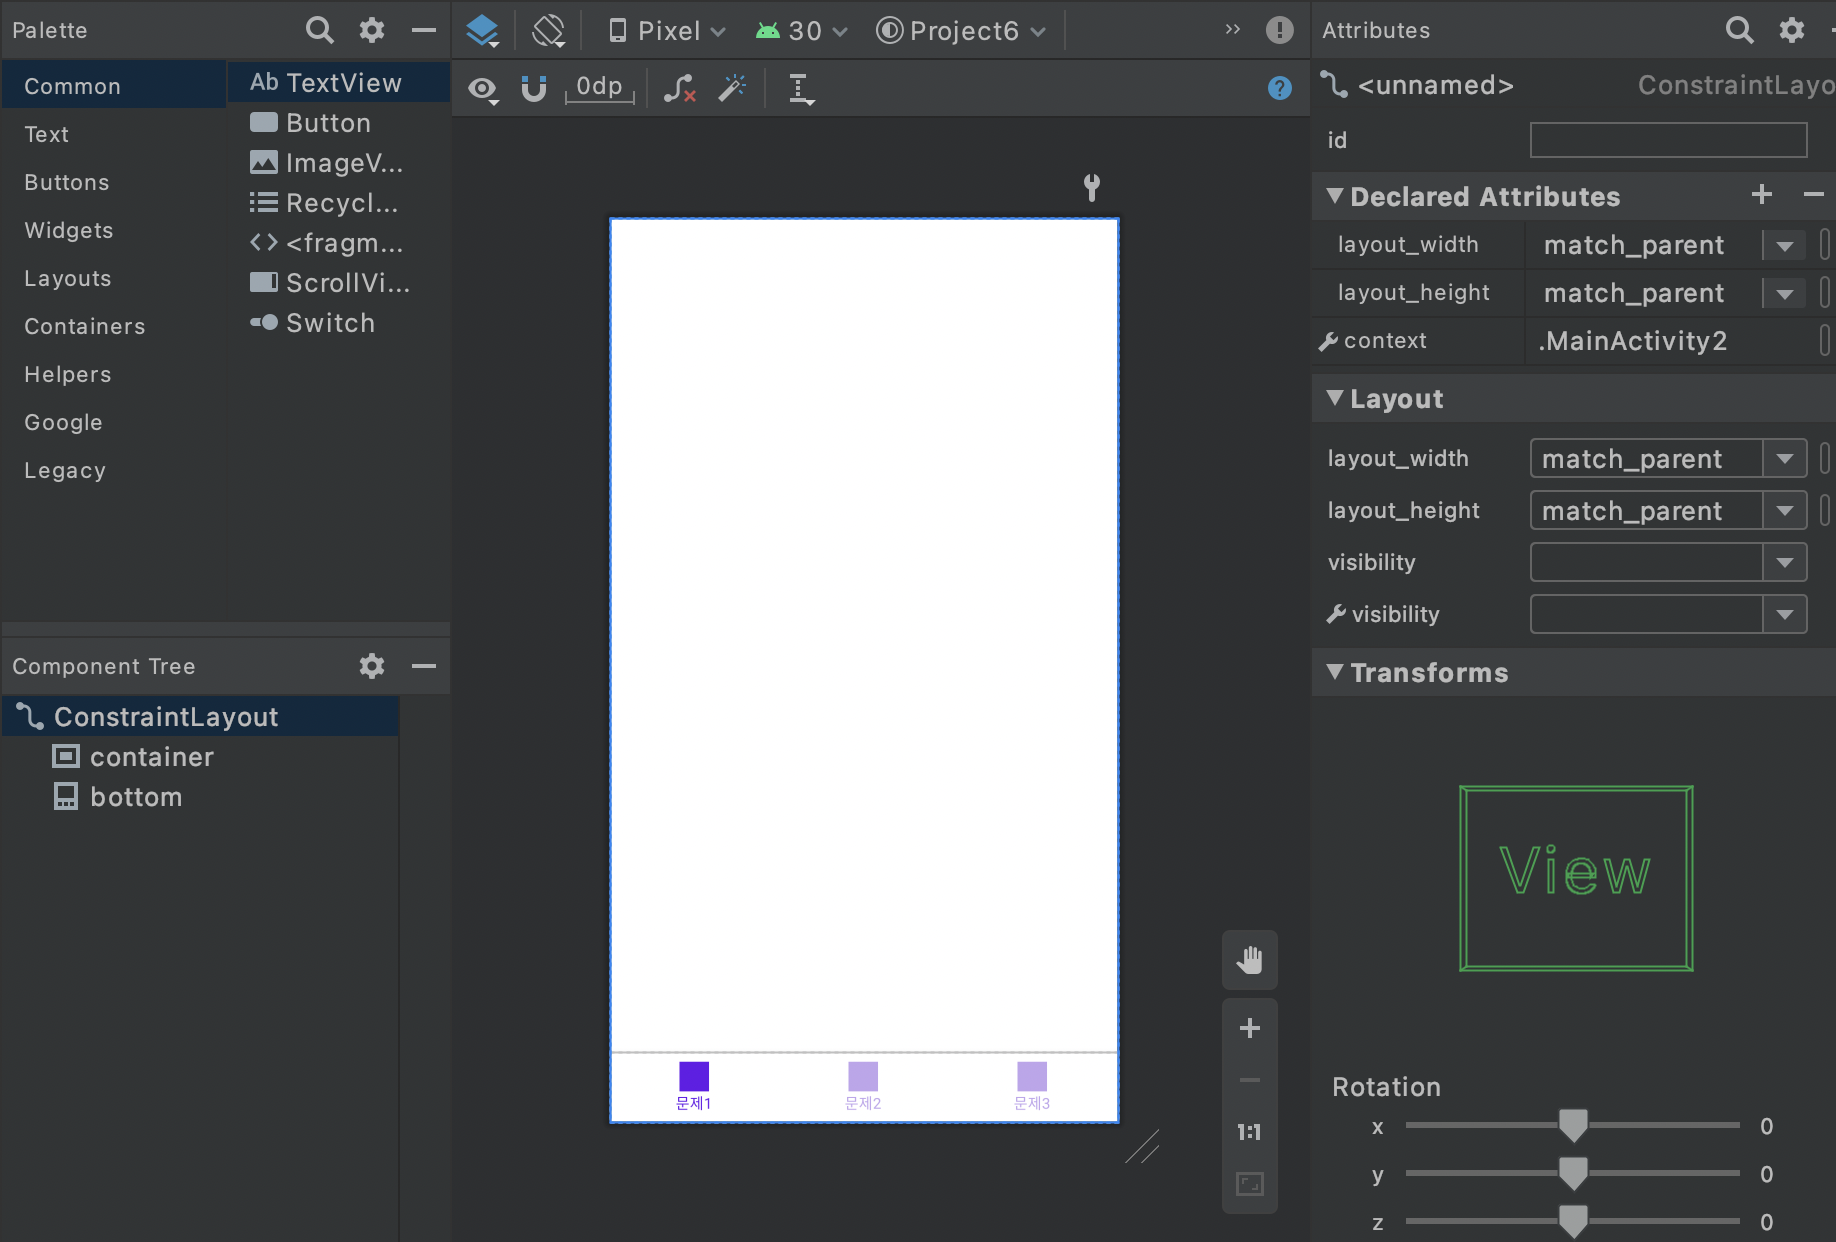
Task: Zoom in the design surface
Action: point(1250,1028)
